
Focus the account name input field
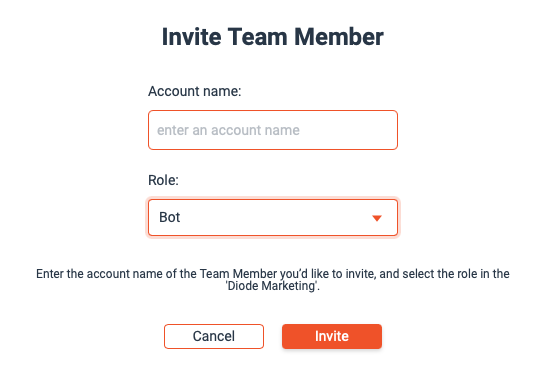pos(273,130)
